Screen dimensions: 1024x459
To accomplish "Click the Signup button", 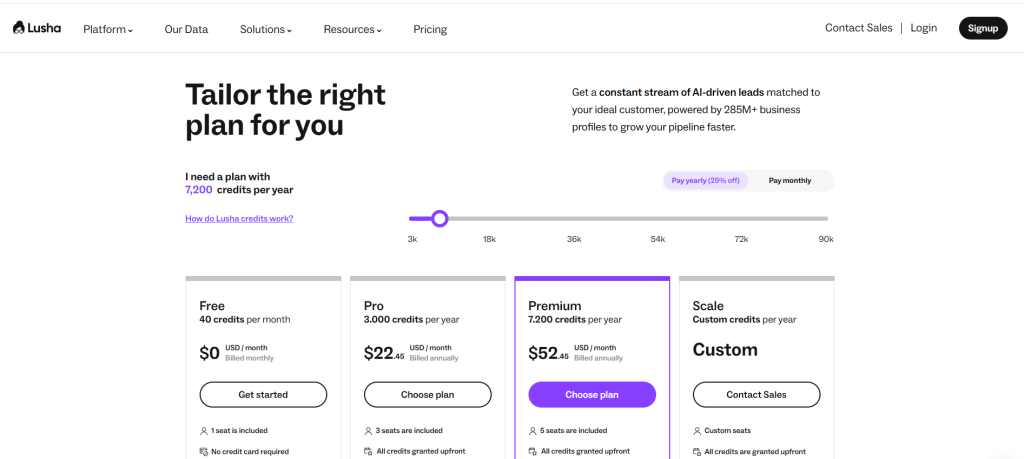I will (x=982, y=28).
